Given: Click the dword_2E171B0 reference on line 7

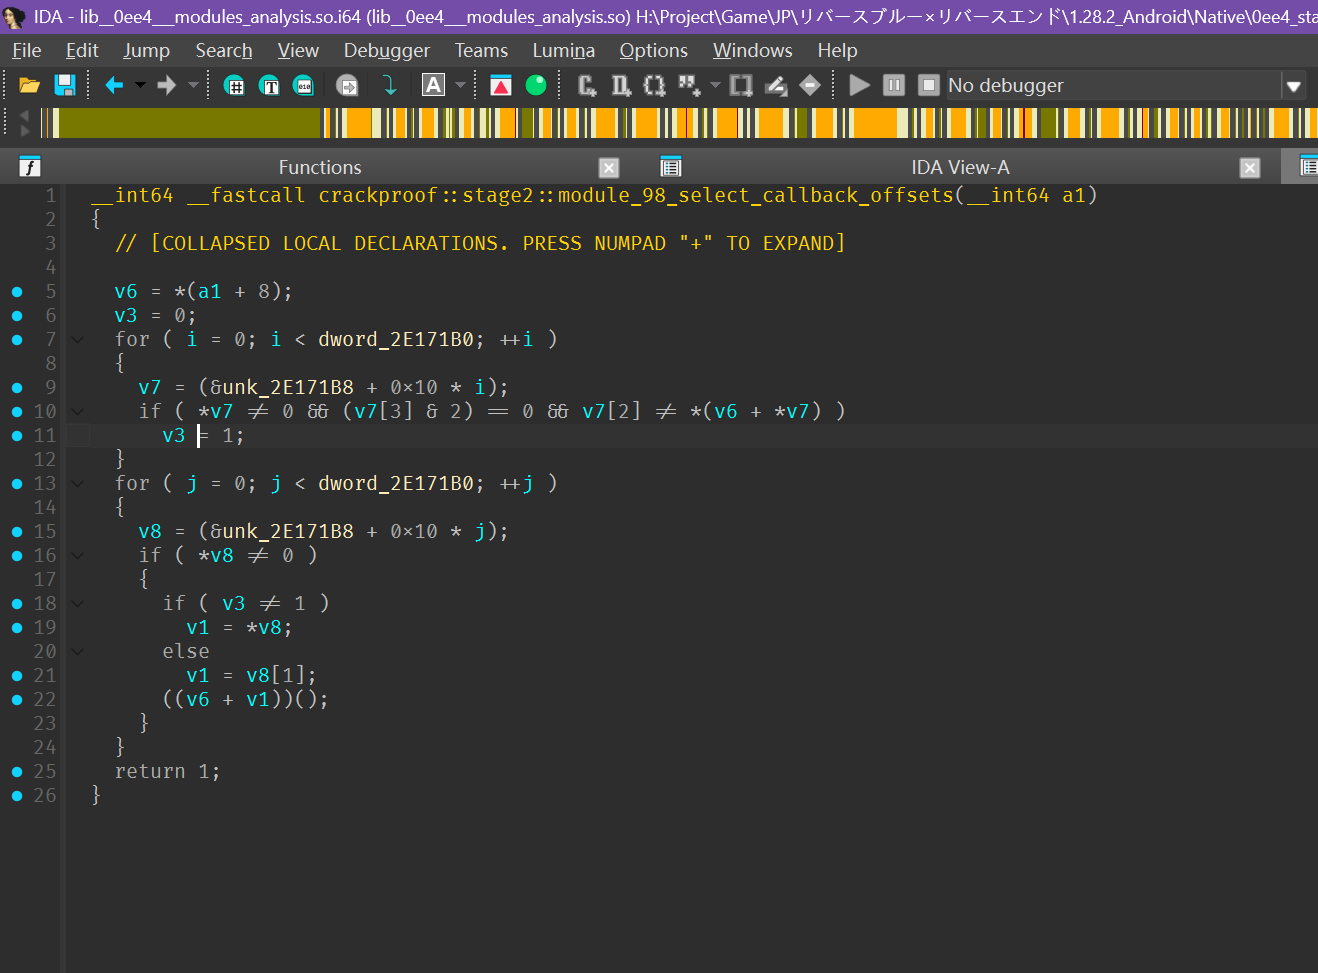Looking at the screenshot, I should pos(396,340).
